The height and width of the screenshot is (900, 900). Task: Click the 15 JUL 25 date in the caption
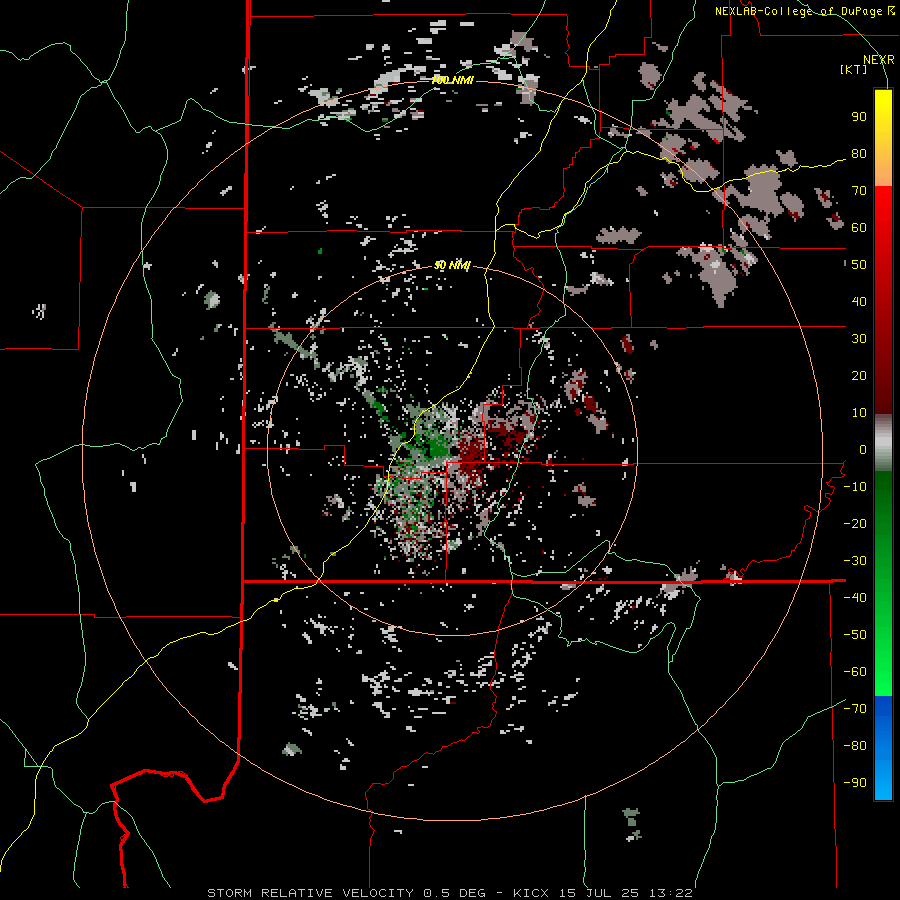click(x=600, y=893)
